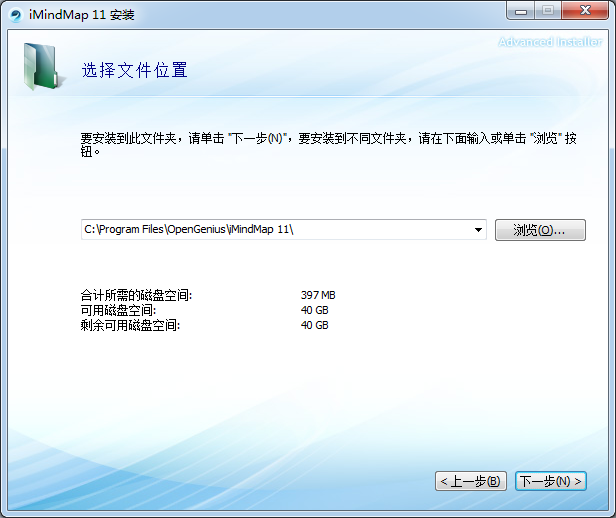Click the install instruction text paragraph

pyautogui.click(x=328, y=144)
